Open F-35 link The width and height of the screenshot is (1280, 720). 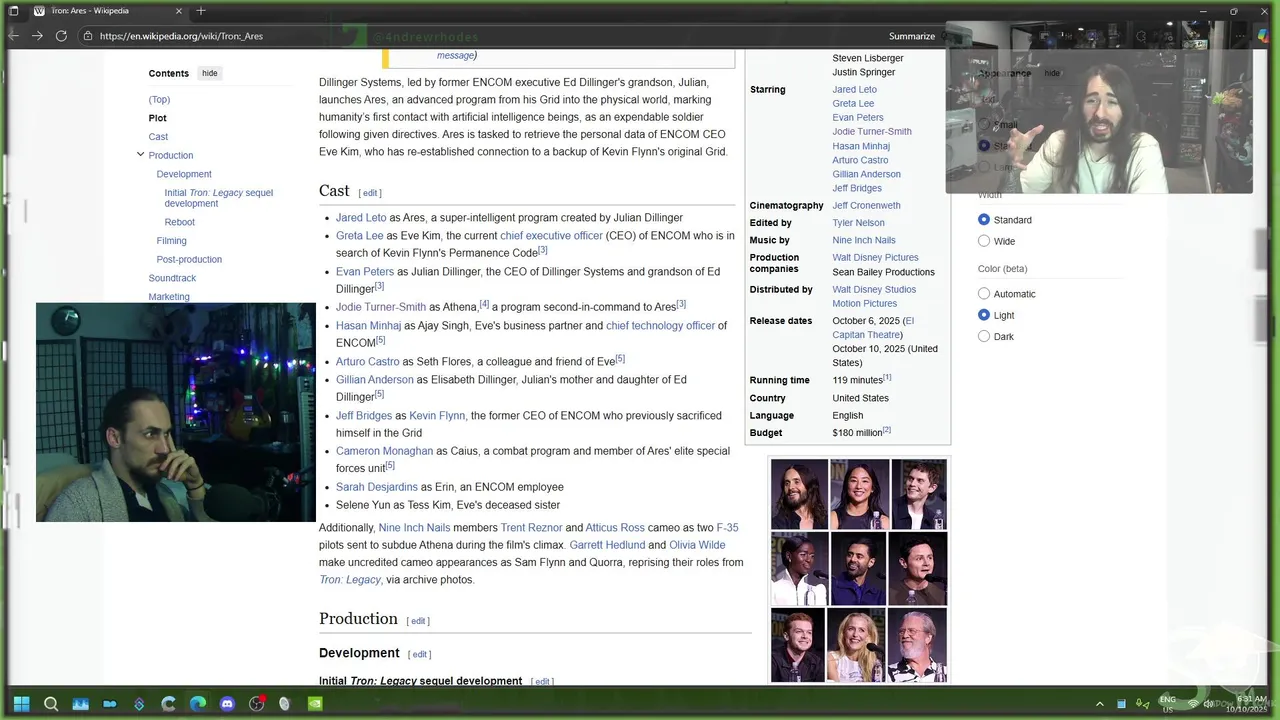coord(727,528)
